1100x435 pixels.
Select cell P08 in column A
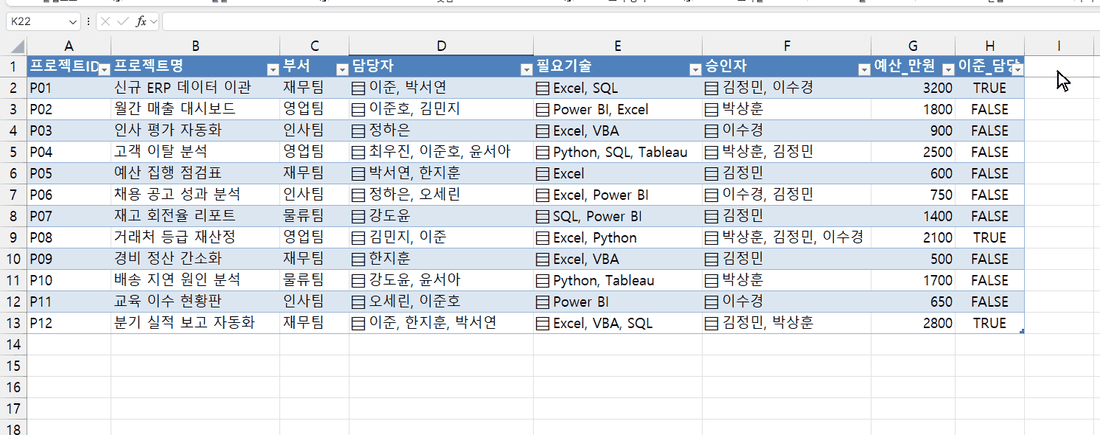[x=69, y=238]
